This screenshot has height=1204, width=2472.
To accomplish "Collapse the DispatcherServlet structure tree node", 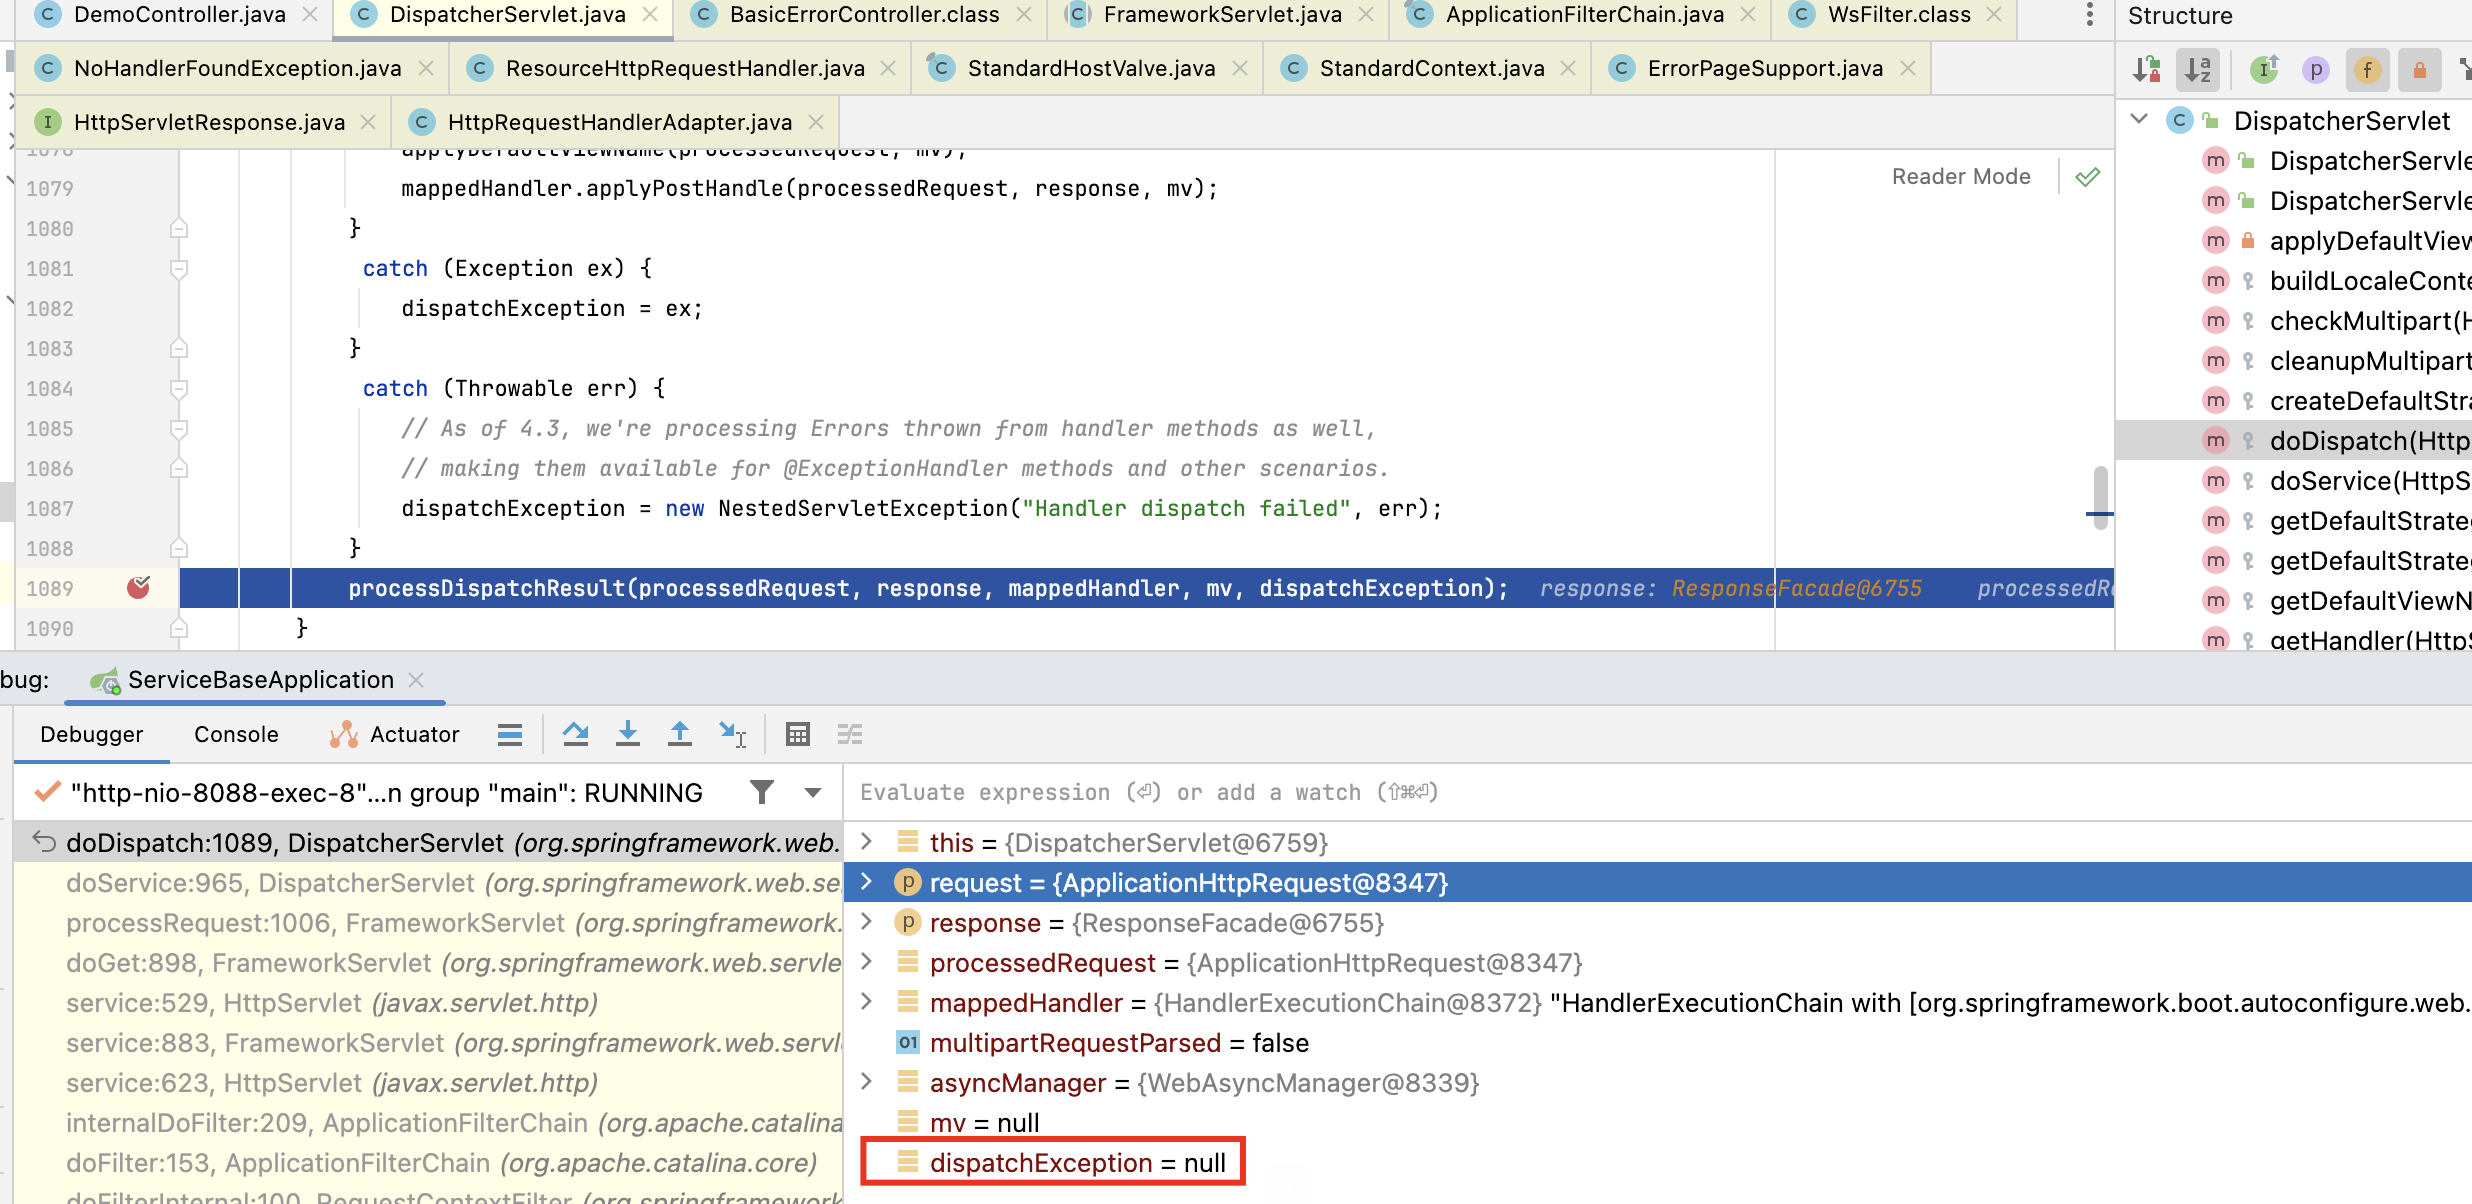I will 2139,120.
